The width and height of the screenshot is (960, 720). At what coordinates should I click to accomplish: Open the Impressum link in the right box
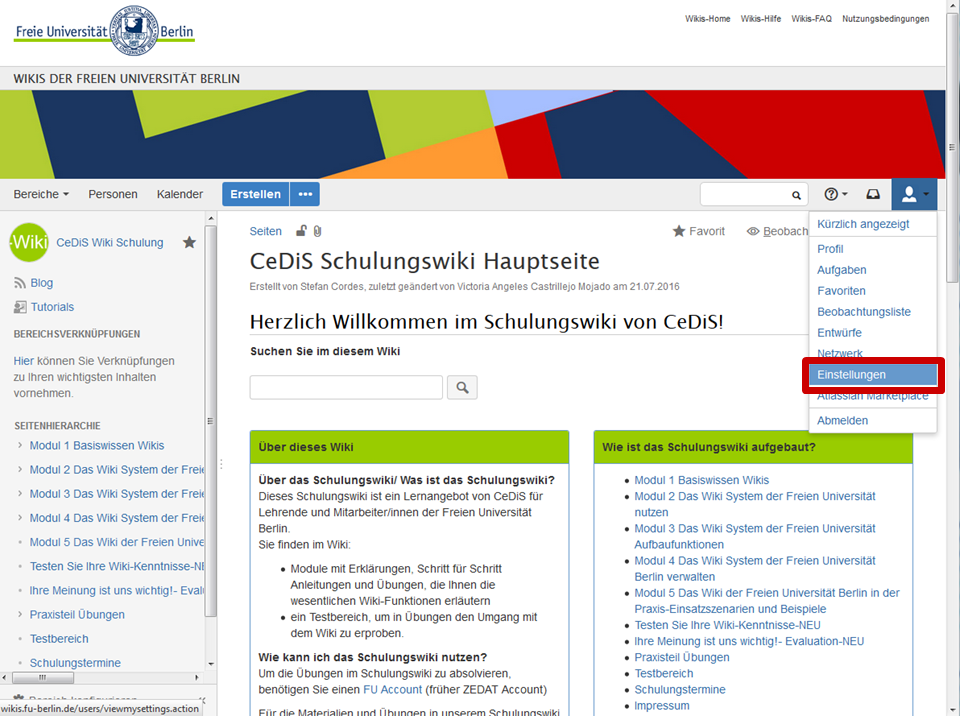click(661, 705)
